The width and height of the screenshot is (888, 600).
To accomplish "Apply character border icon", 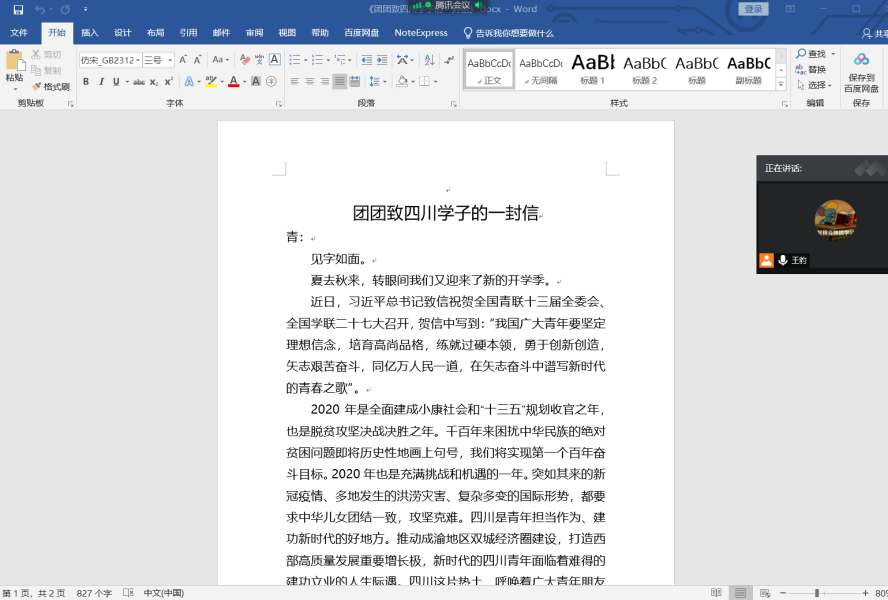I will point(275,59).
